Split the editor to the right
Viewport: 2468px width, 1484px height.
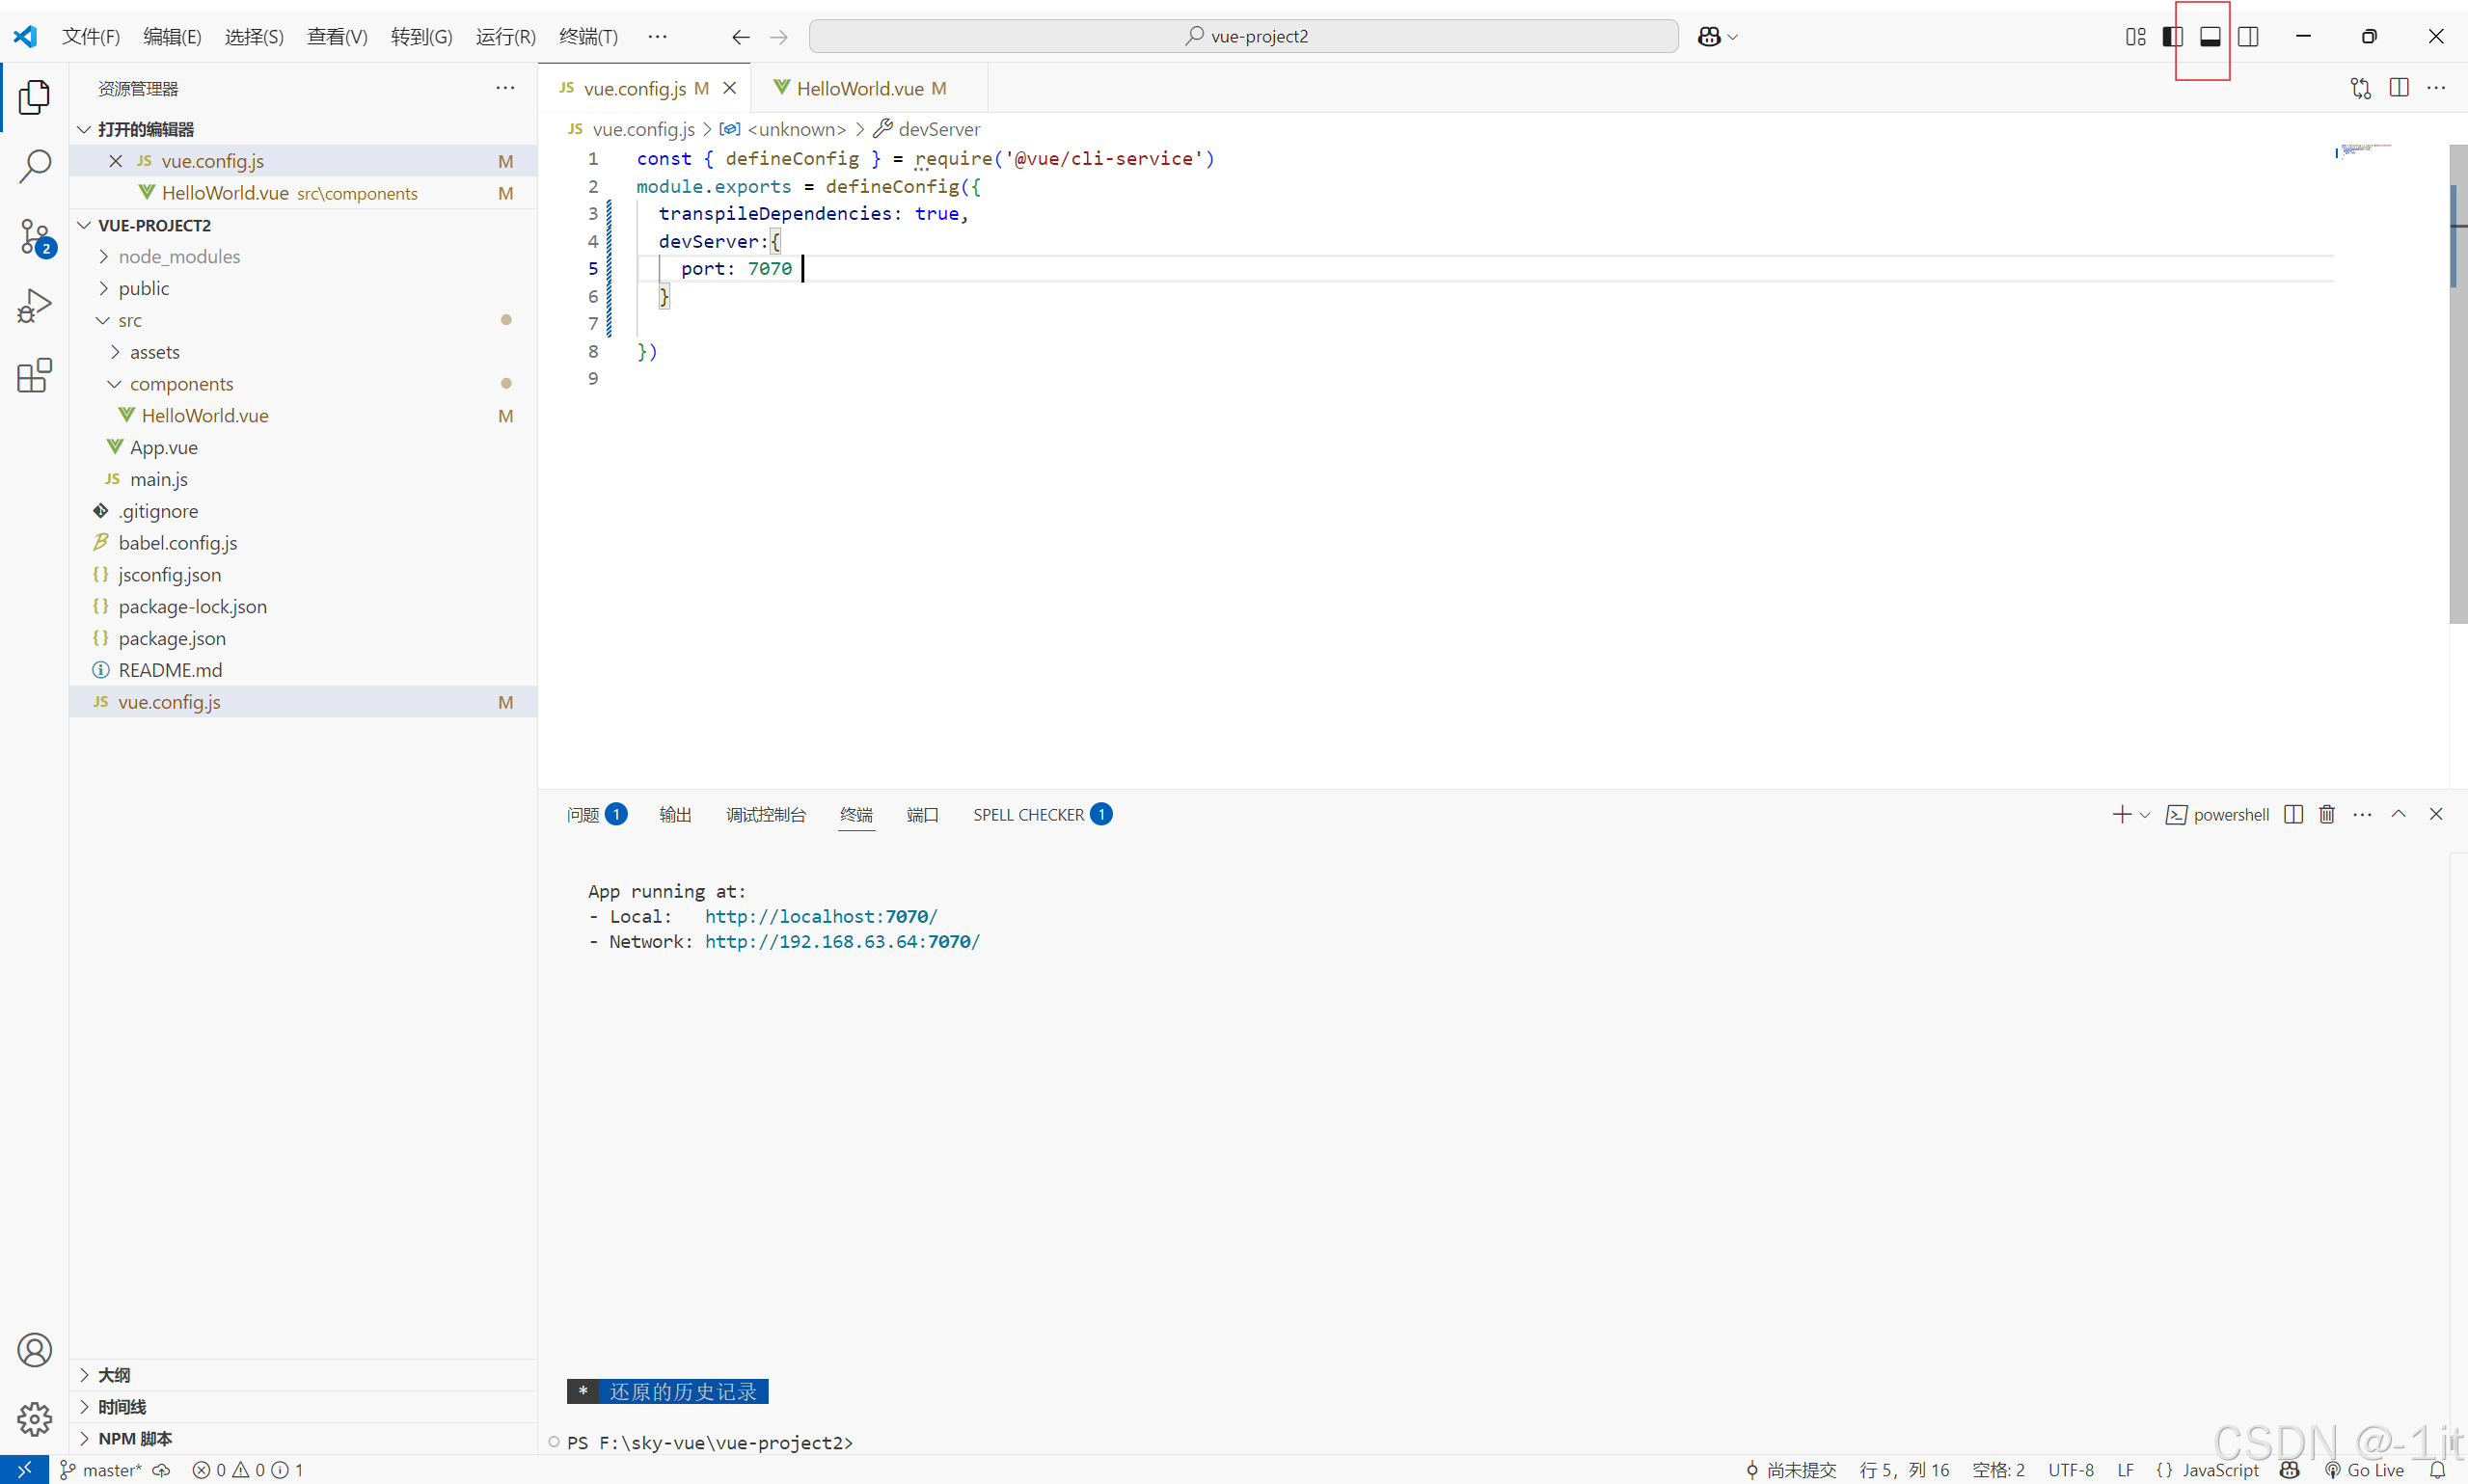tap(2398, 88)
